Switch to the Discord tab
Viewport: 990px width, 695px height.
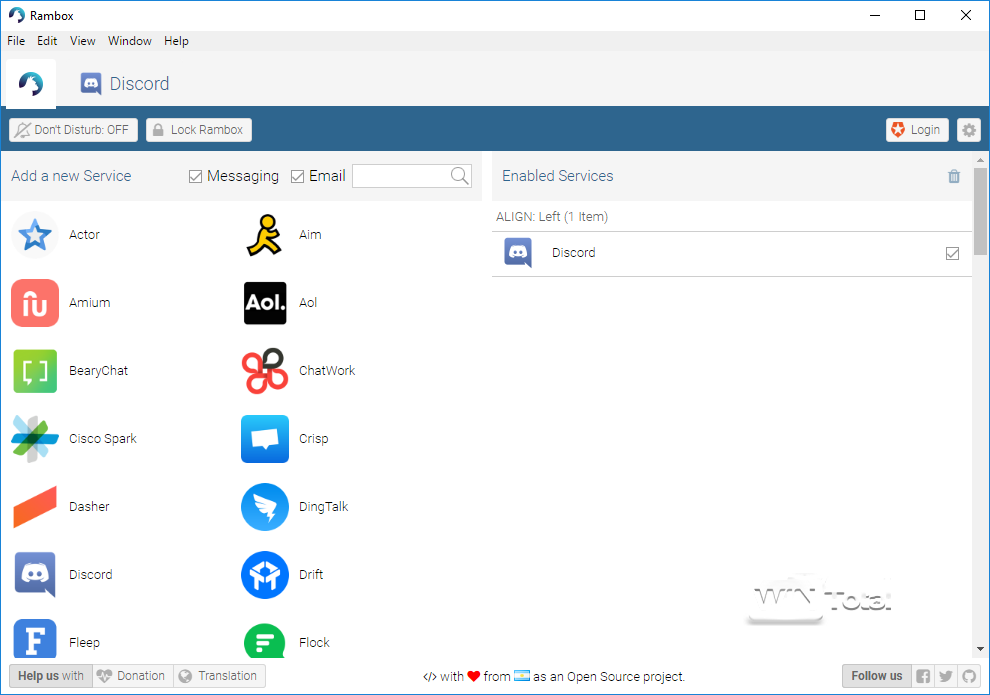click(x=124, y=83)
